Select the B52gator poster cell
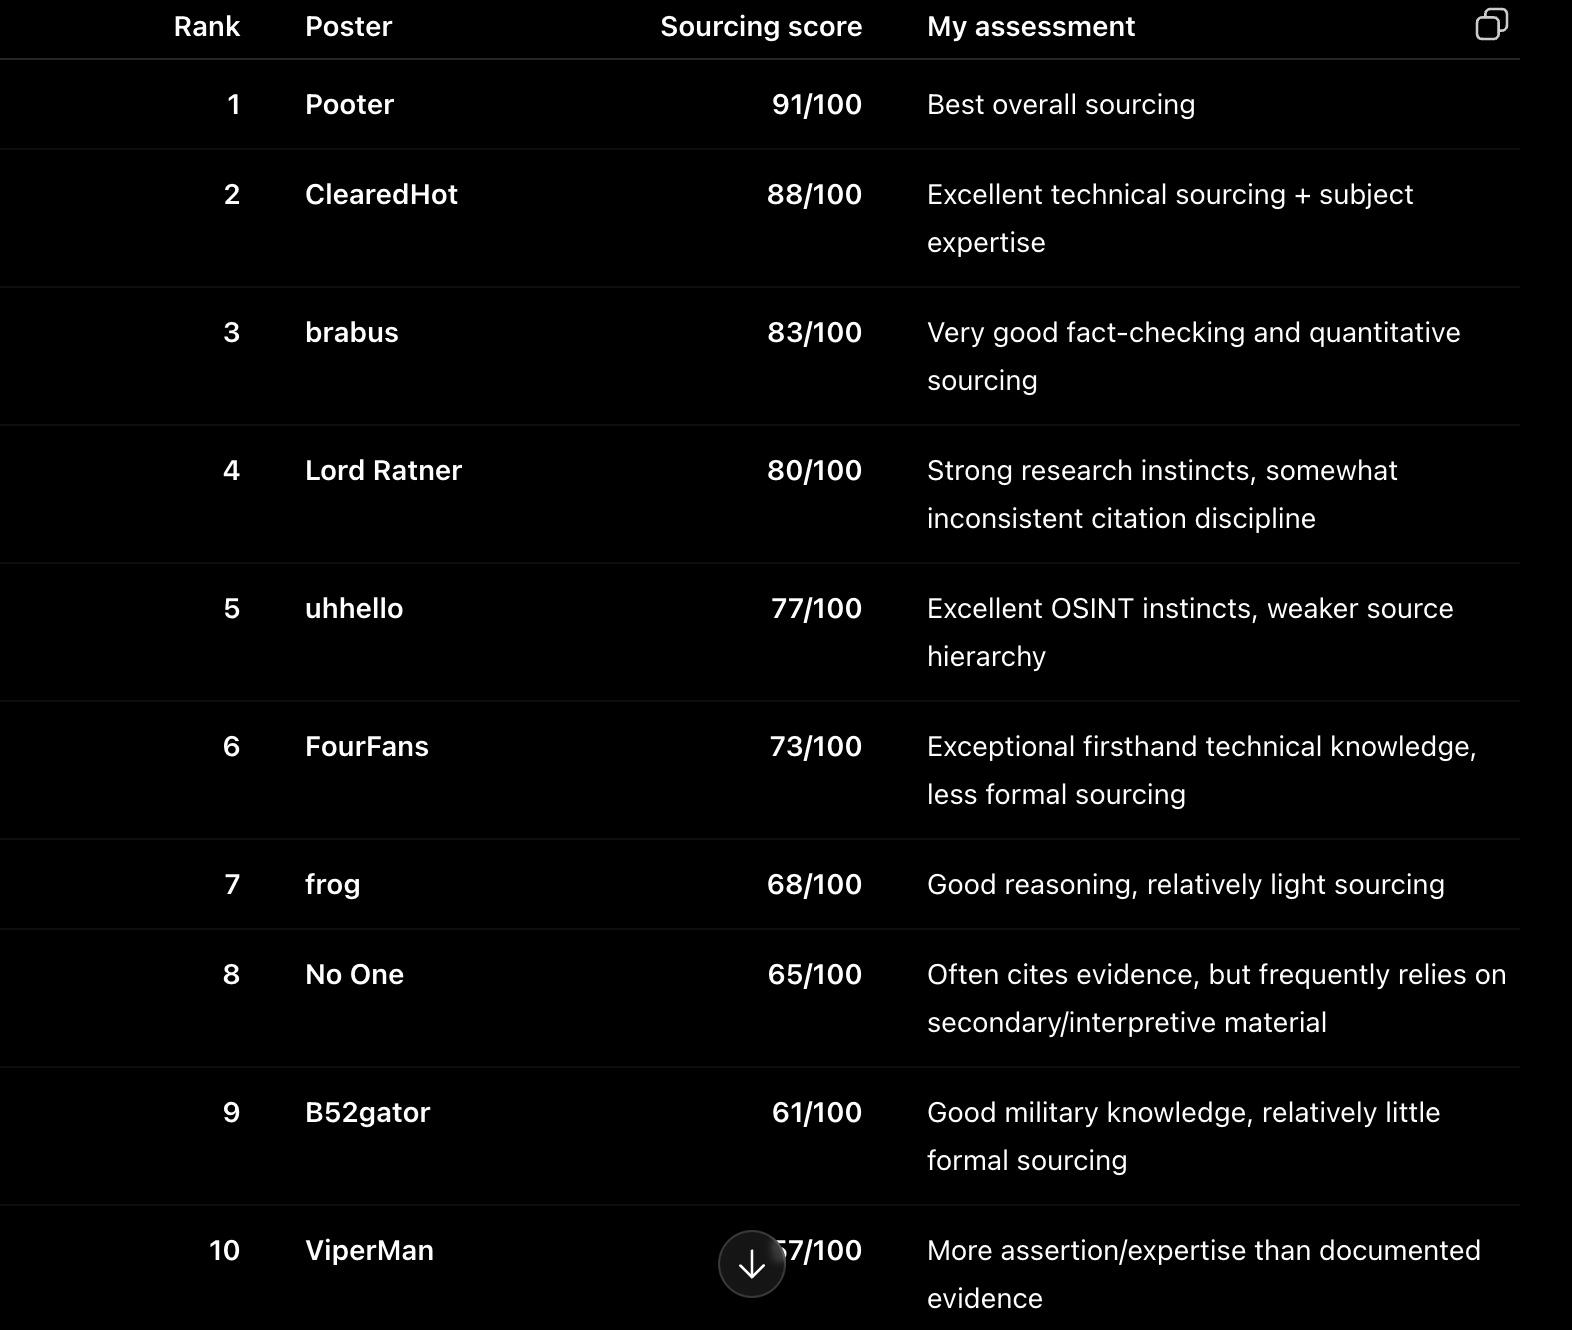This screenshot has height=1330, width=1572. coord(367,1113)
